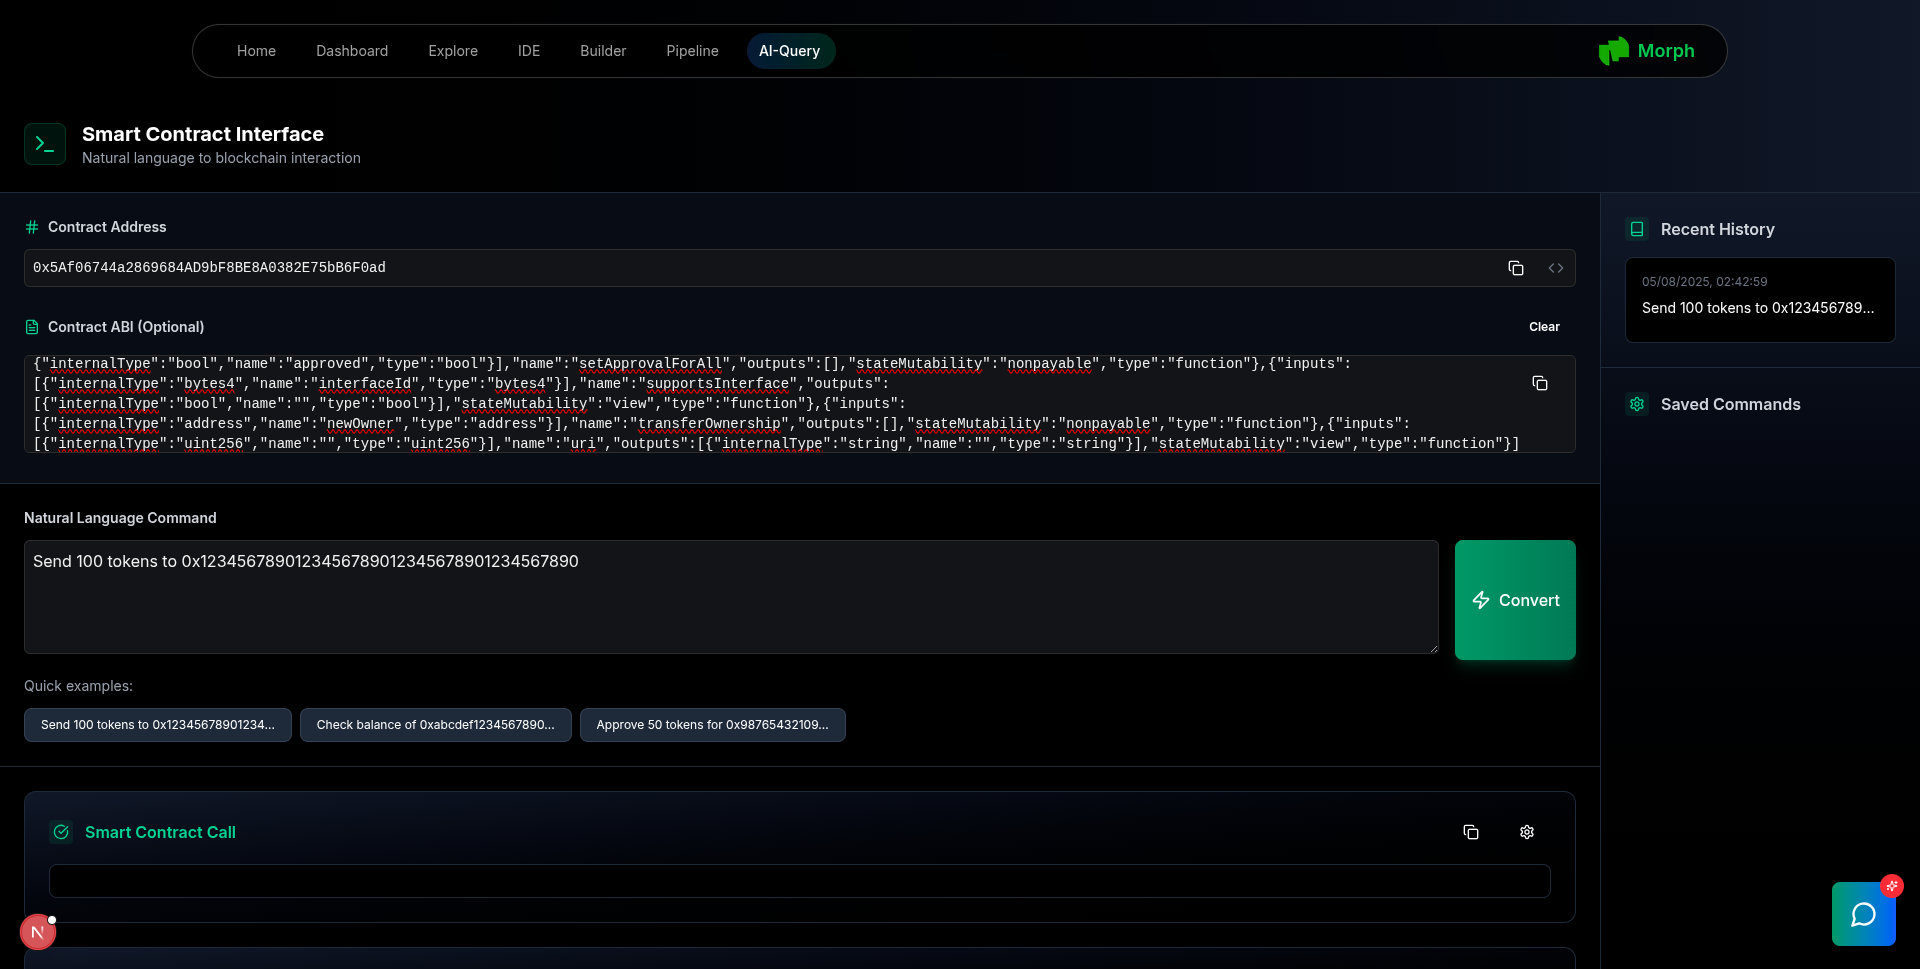This screenshot has width=1920, height=969.
Task: Click the Morph logo in the navbar
Action: click(1614, 50)
